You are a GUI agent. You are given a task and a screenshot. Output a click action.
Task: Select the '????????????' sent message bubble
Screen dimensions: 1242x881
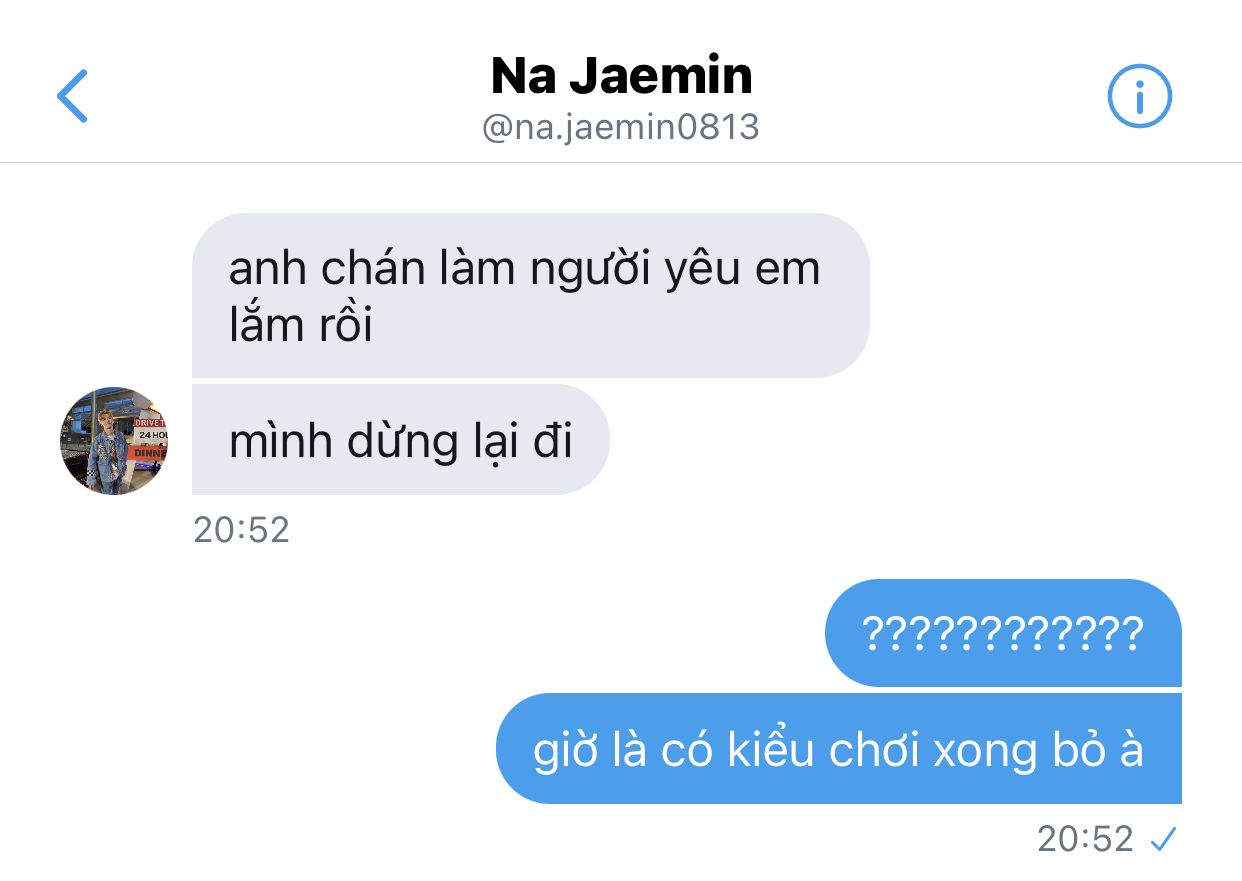click(1003, 633)
